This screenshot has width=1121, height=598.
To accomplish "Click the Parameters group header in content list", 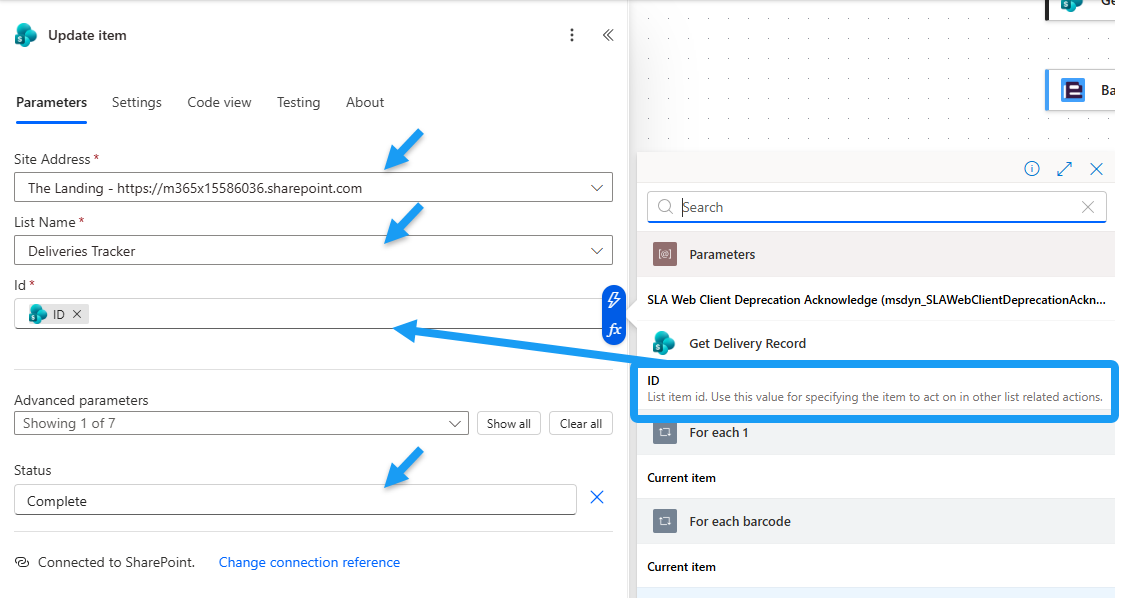I will point(876,254).
